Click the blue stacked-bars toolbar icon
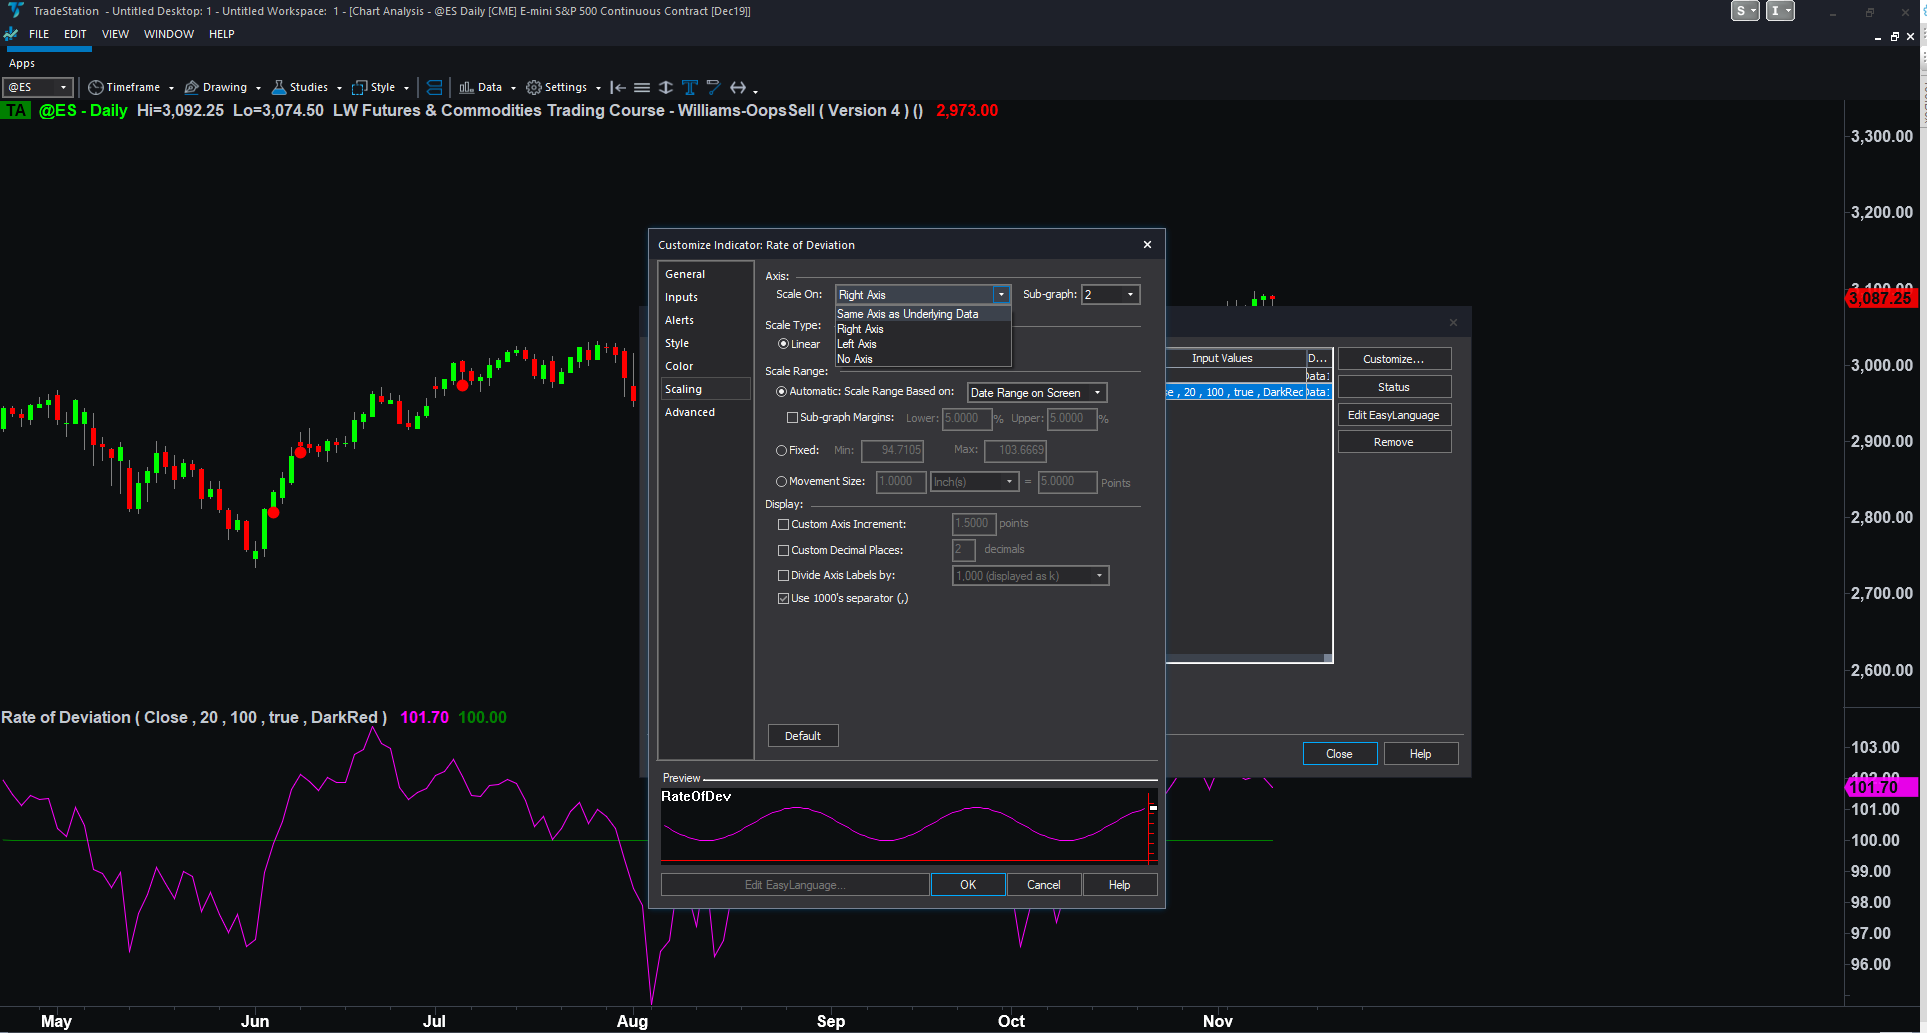The width and height of the screenshot is (1927, 1033). tap(434, 87)
